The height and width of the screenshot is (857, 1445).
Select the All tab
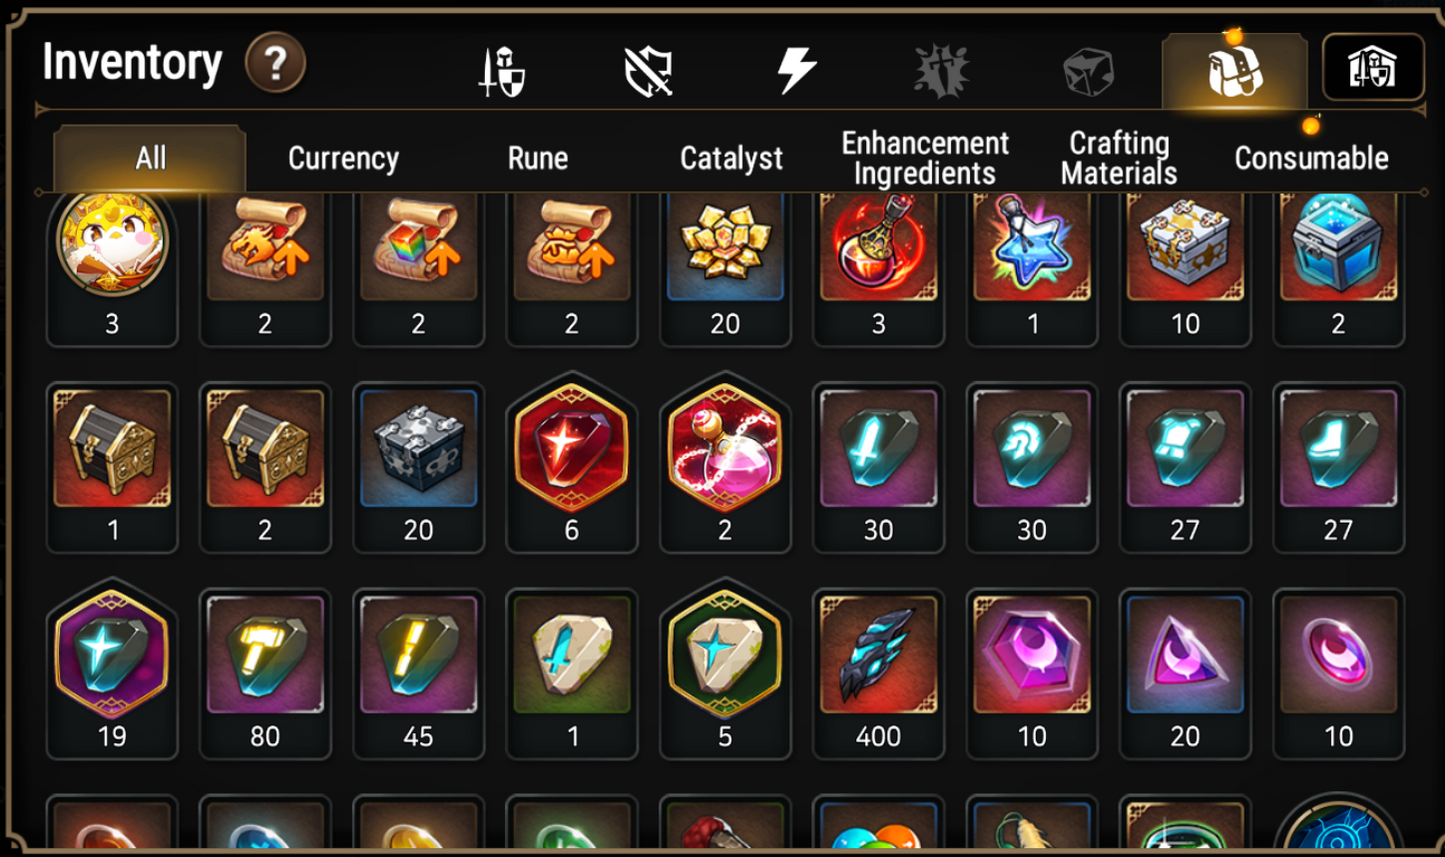click(151, 158)
